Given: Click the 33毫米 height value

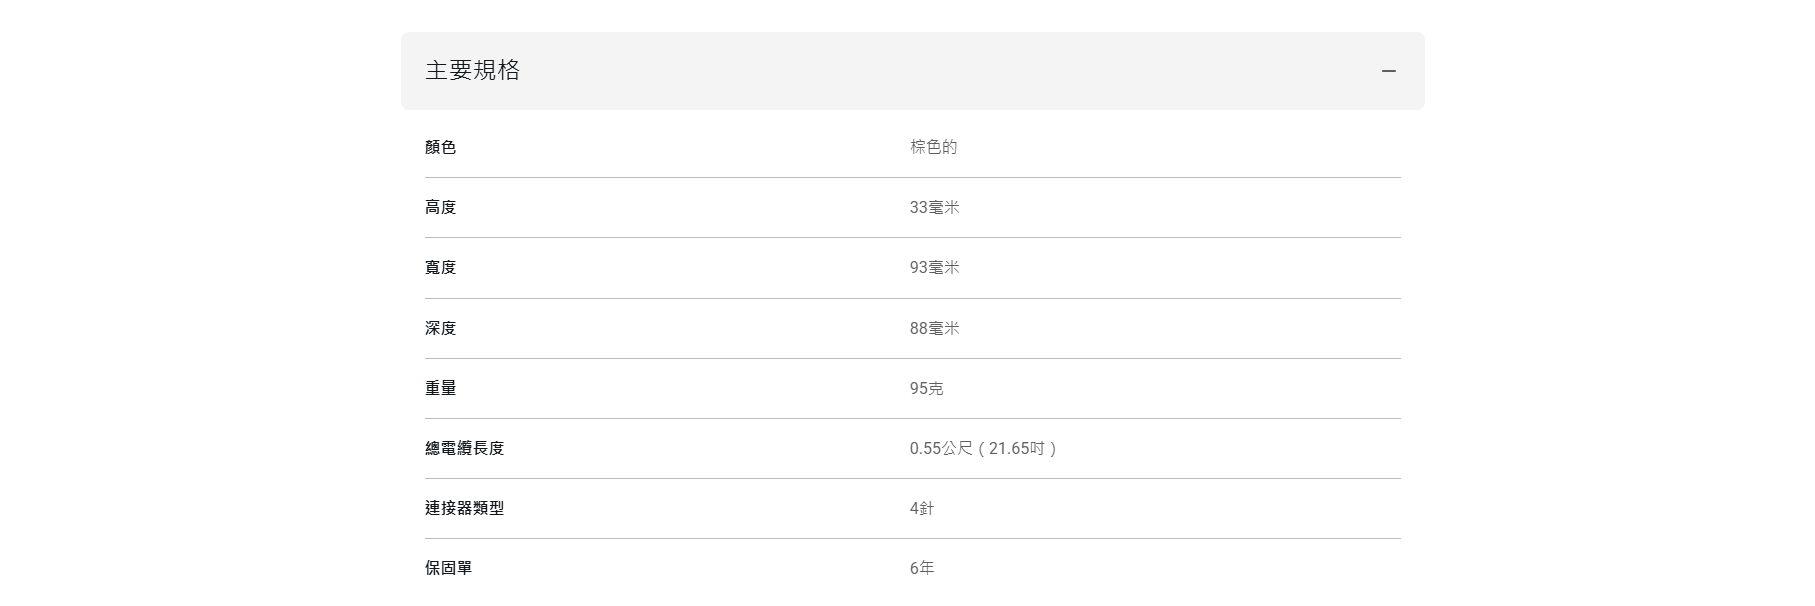Looking at the screenshot, I should (934, 207).
